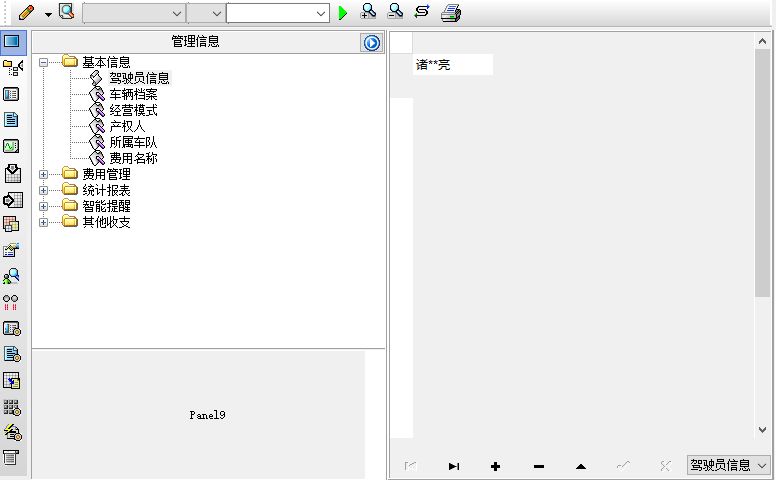Open the first gray toolbar combo box
This screenshot has height=480, width=776.
134,13
